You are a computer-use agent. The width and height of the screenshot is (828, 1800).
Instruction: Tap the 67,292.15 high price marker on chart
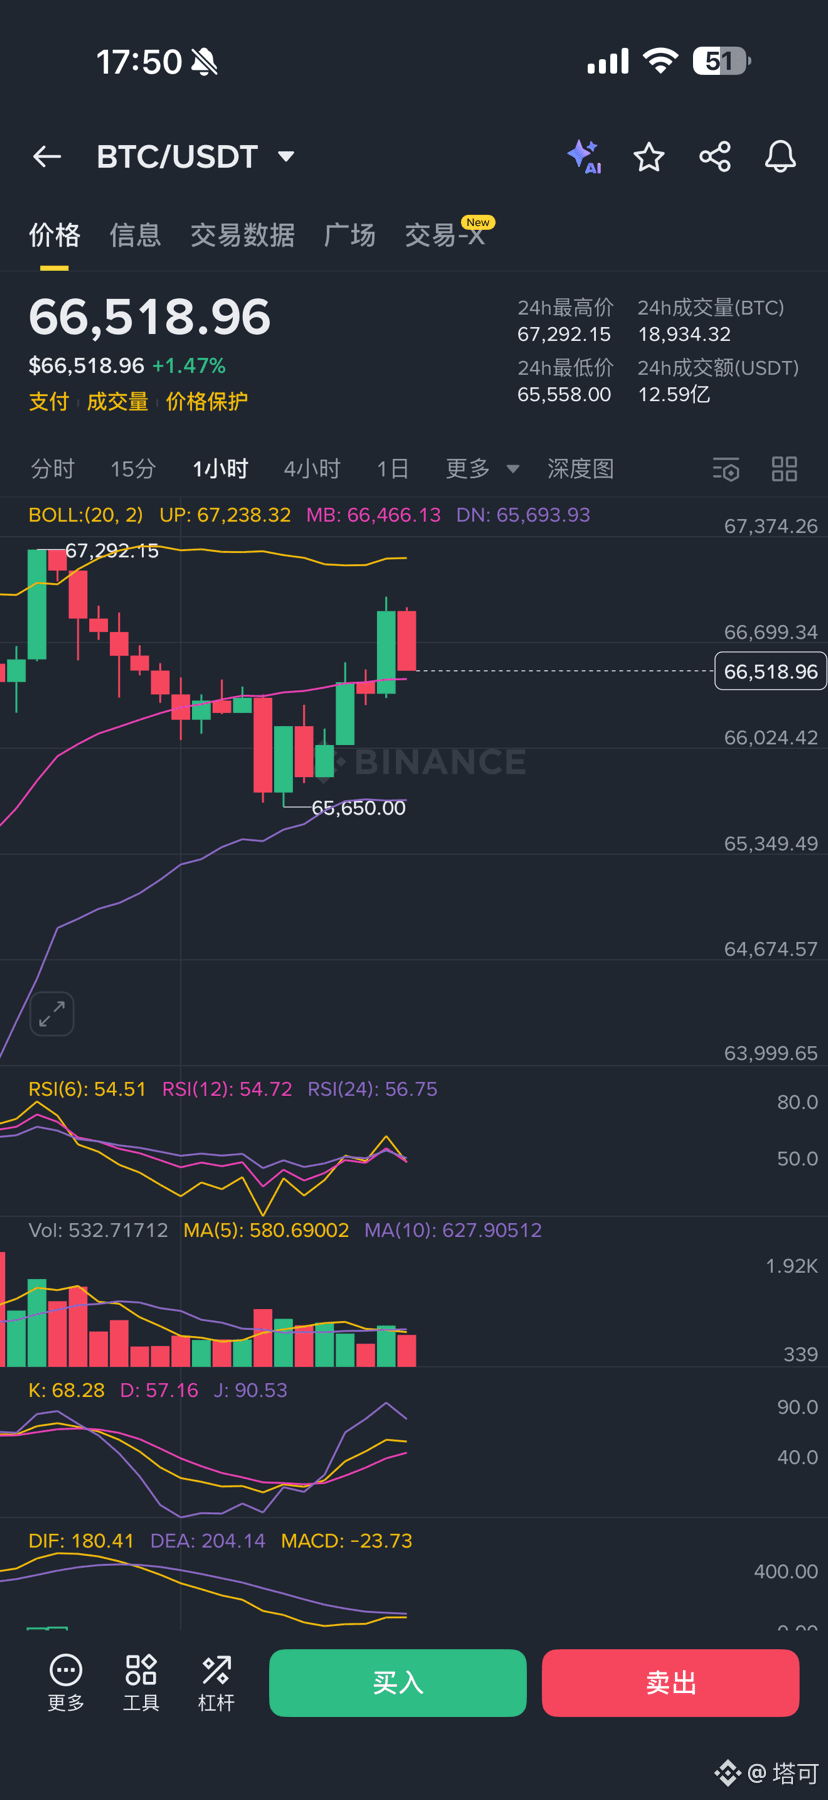112,551
